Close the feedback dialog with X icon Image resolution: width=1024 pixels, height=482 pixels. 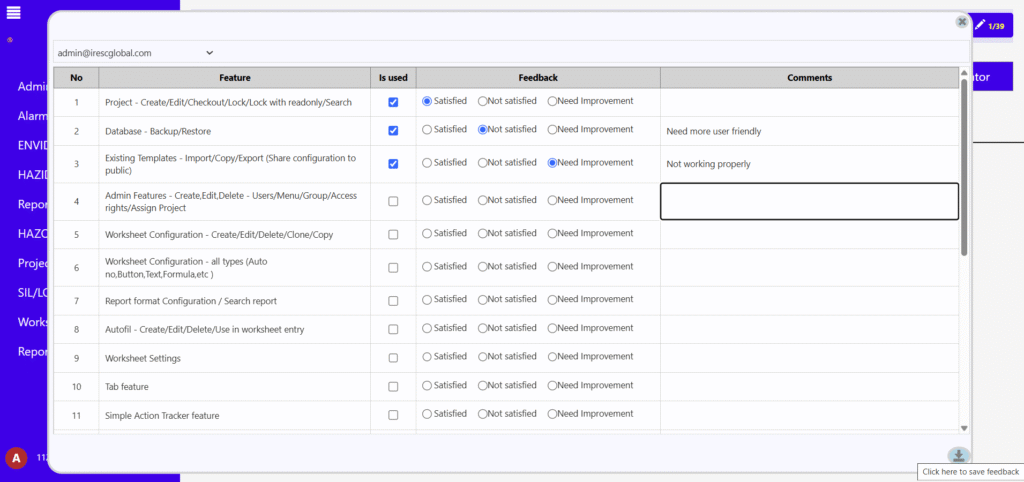point(961,22)
